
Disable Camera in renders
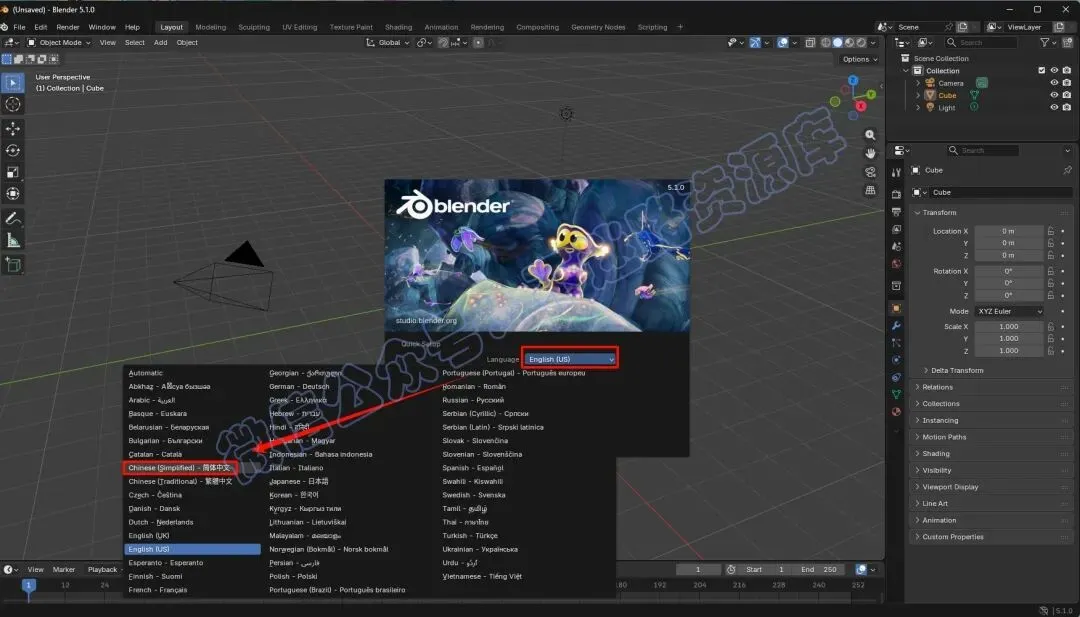(x=1067, y=83)
